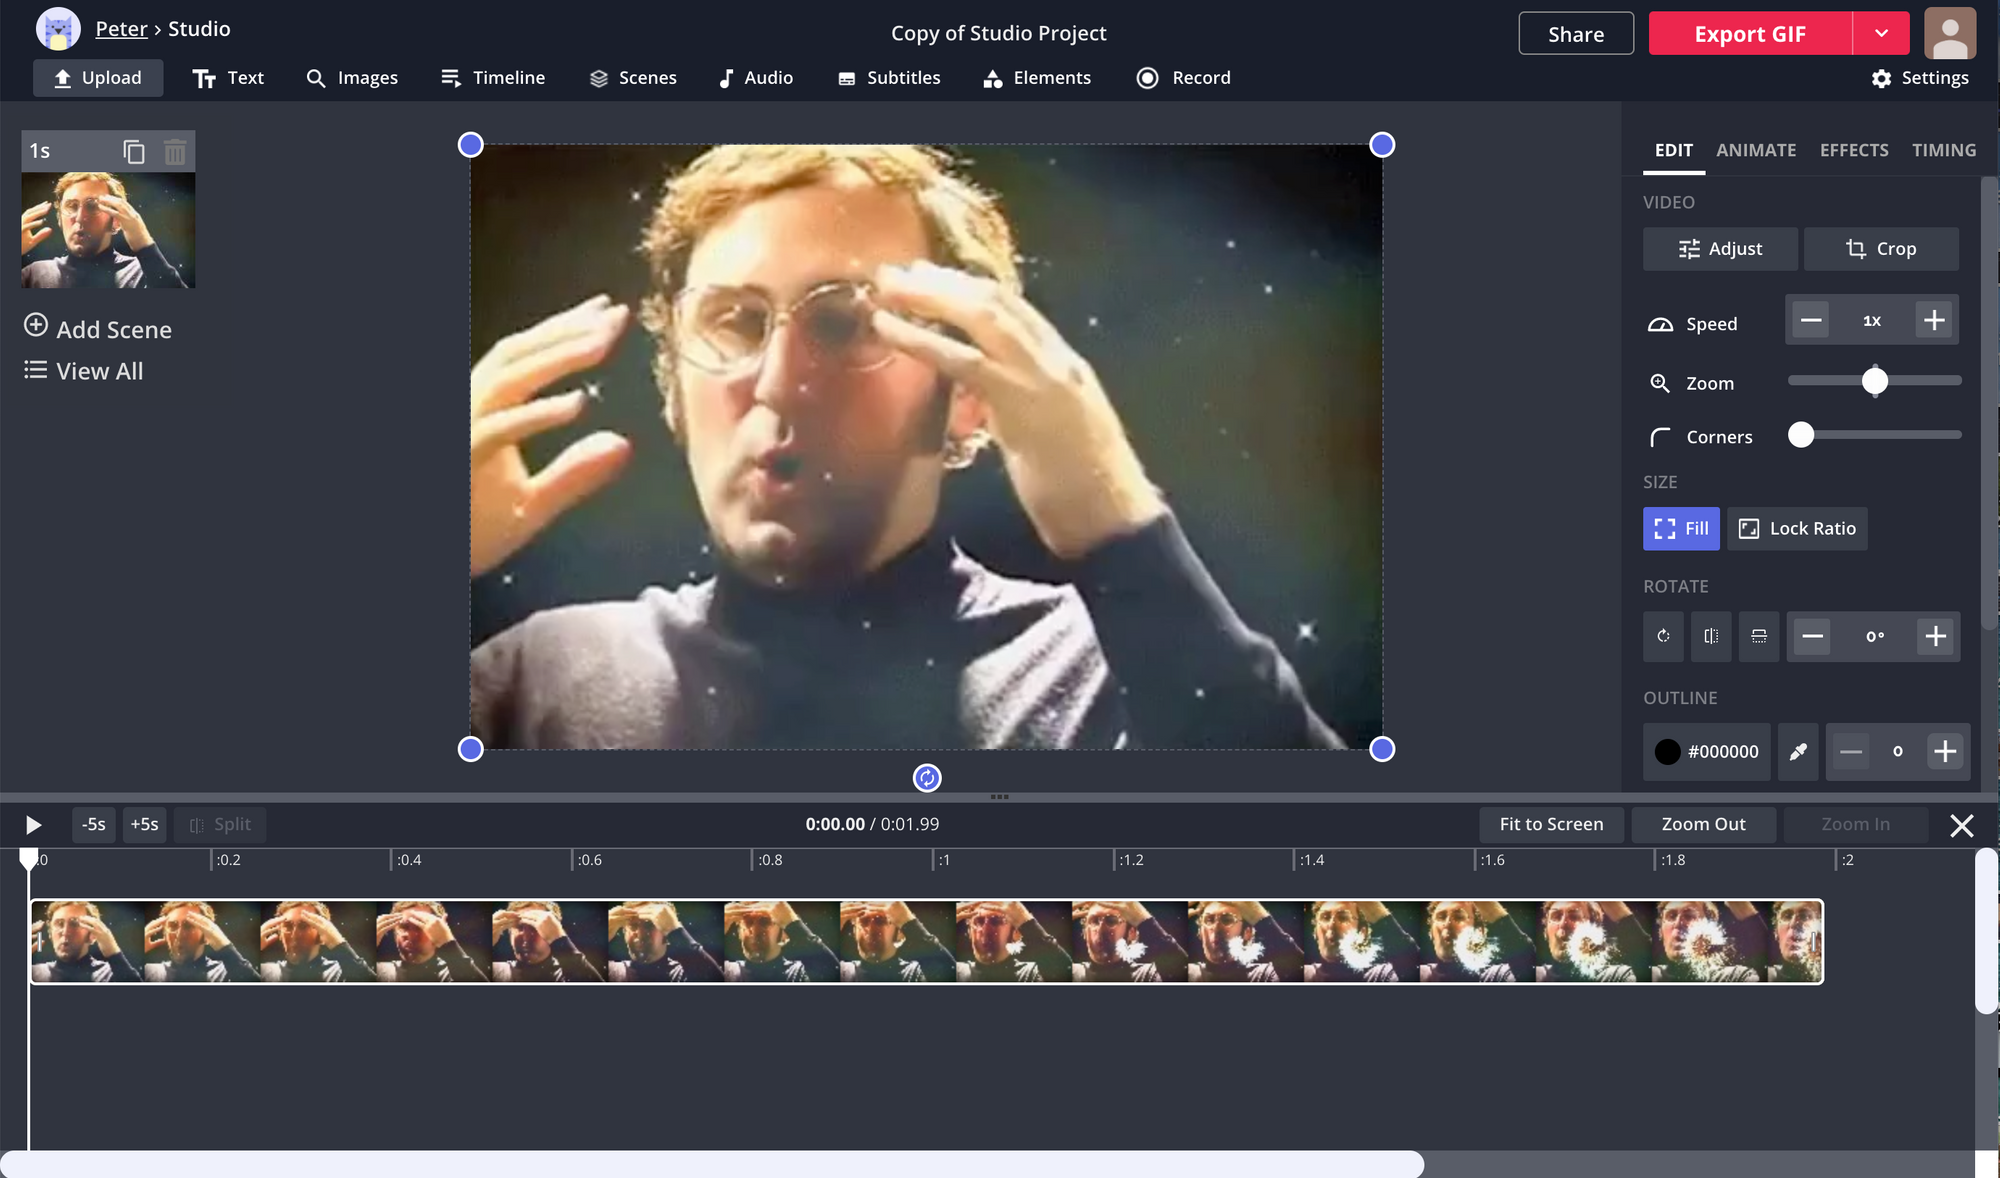Open the EFFECTS tab
Viewport: 2000px width, 1178px height.
tap(1854, 150)
